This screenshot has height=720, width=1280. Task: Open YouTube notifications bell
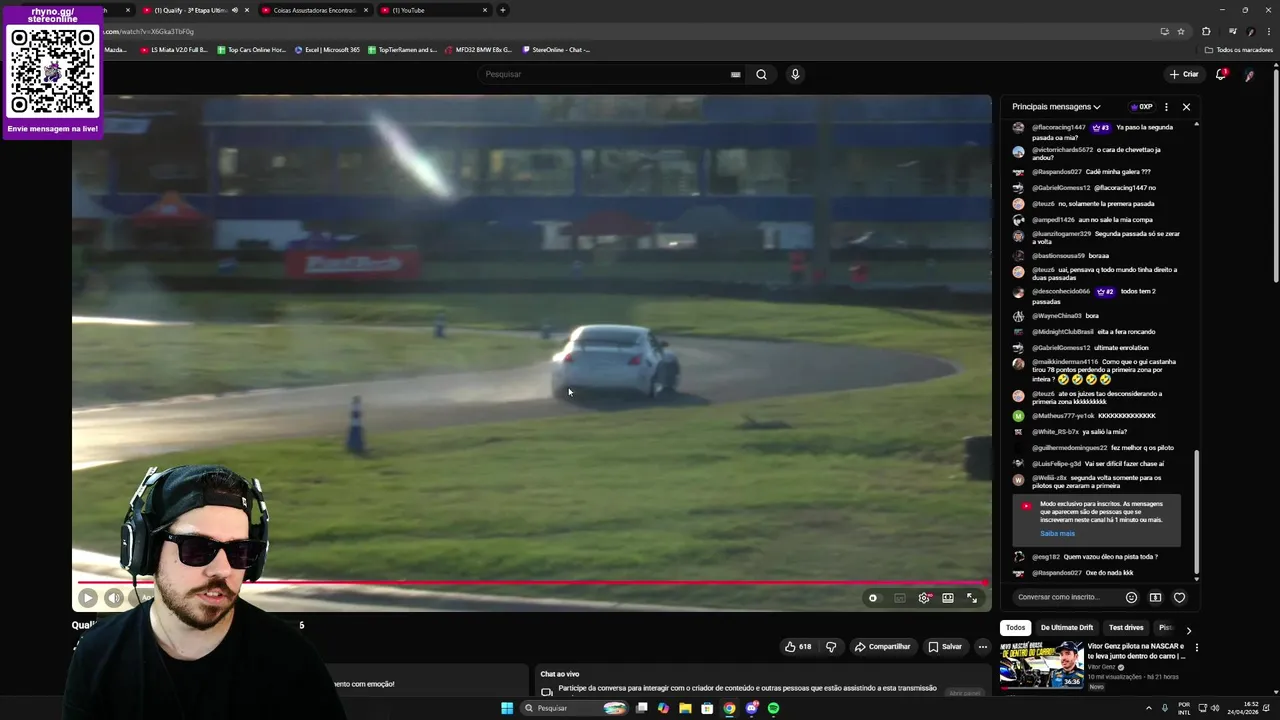pos(1221,74)
